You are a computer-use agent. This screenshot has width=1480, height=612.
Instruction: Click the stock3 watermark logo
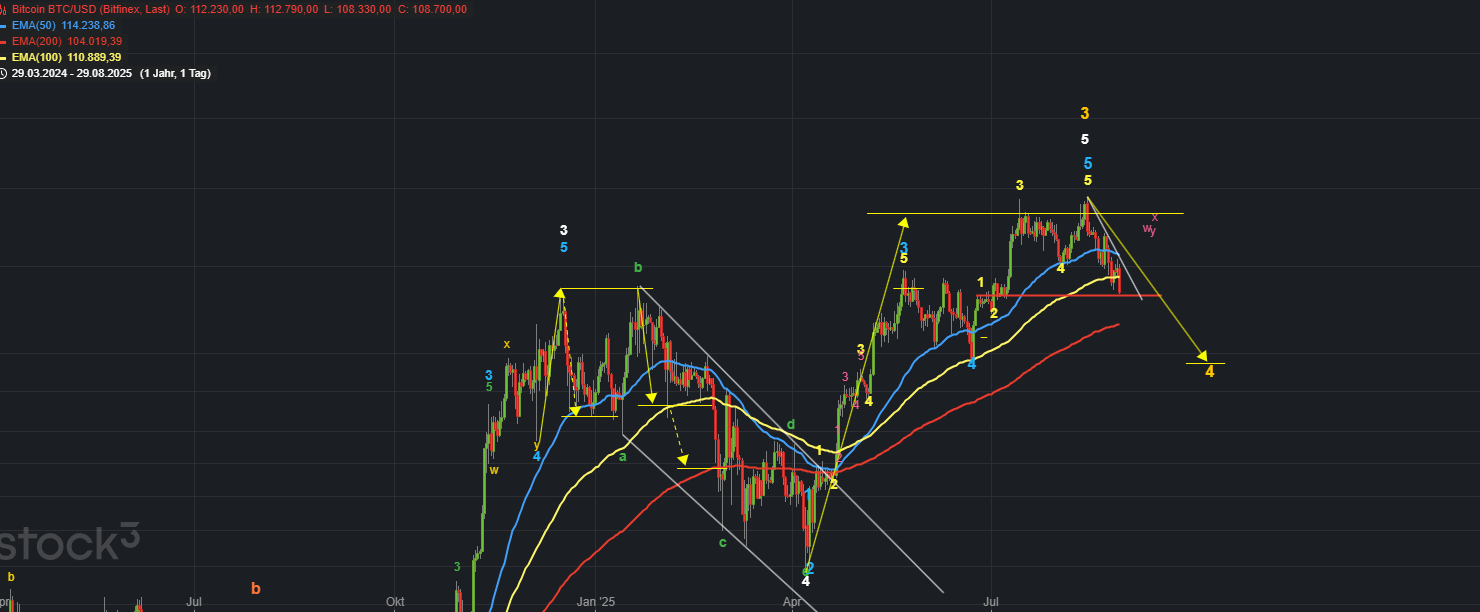click(68, 543)
